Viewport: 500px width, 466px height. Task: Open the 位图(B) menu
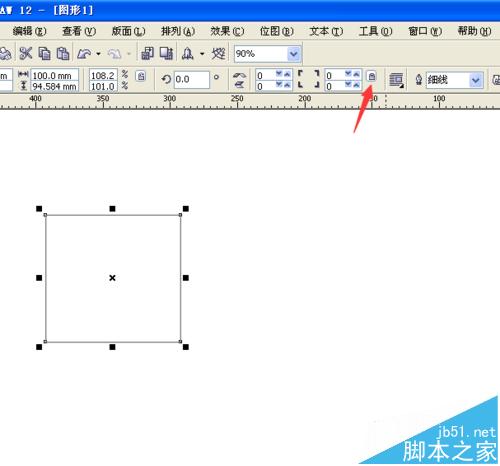(x=277, y=31)
